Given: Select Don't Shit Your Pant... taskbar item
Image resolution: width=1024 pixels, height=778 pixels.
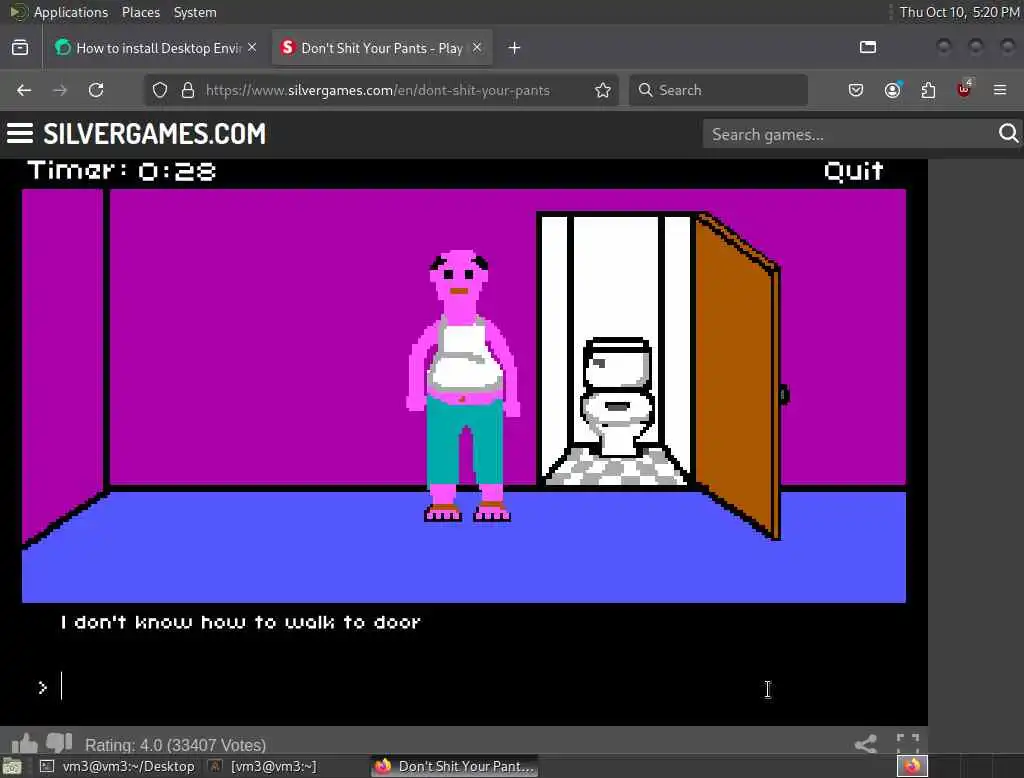Looking at the screenshot, I should coord(455,766).
